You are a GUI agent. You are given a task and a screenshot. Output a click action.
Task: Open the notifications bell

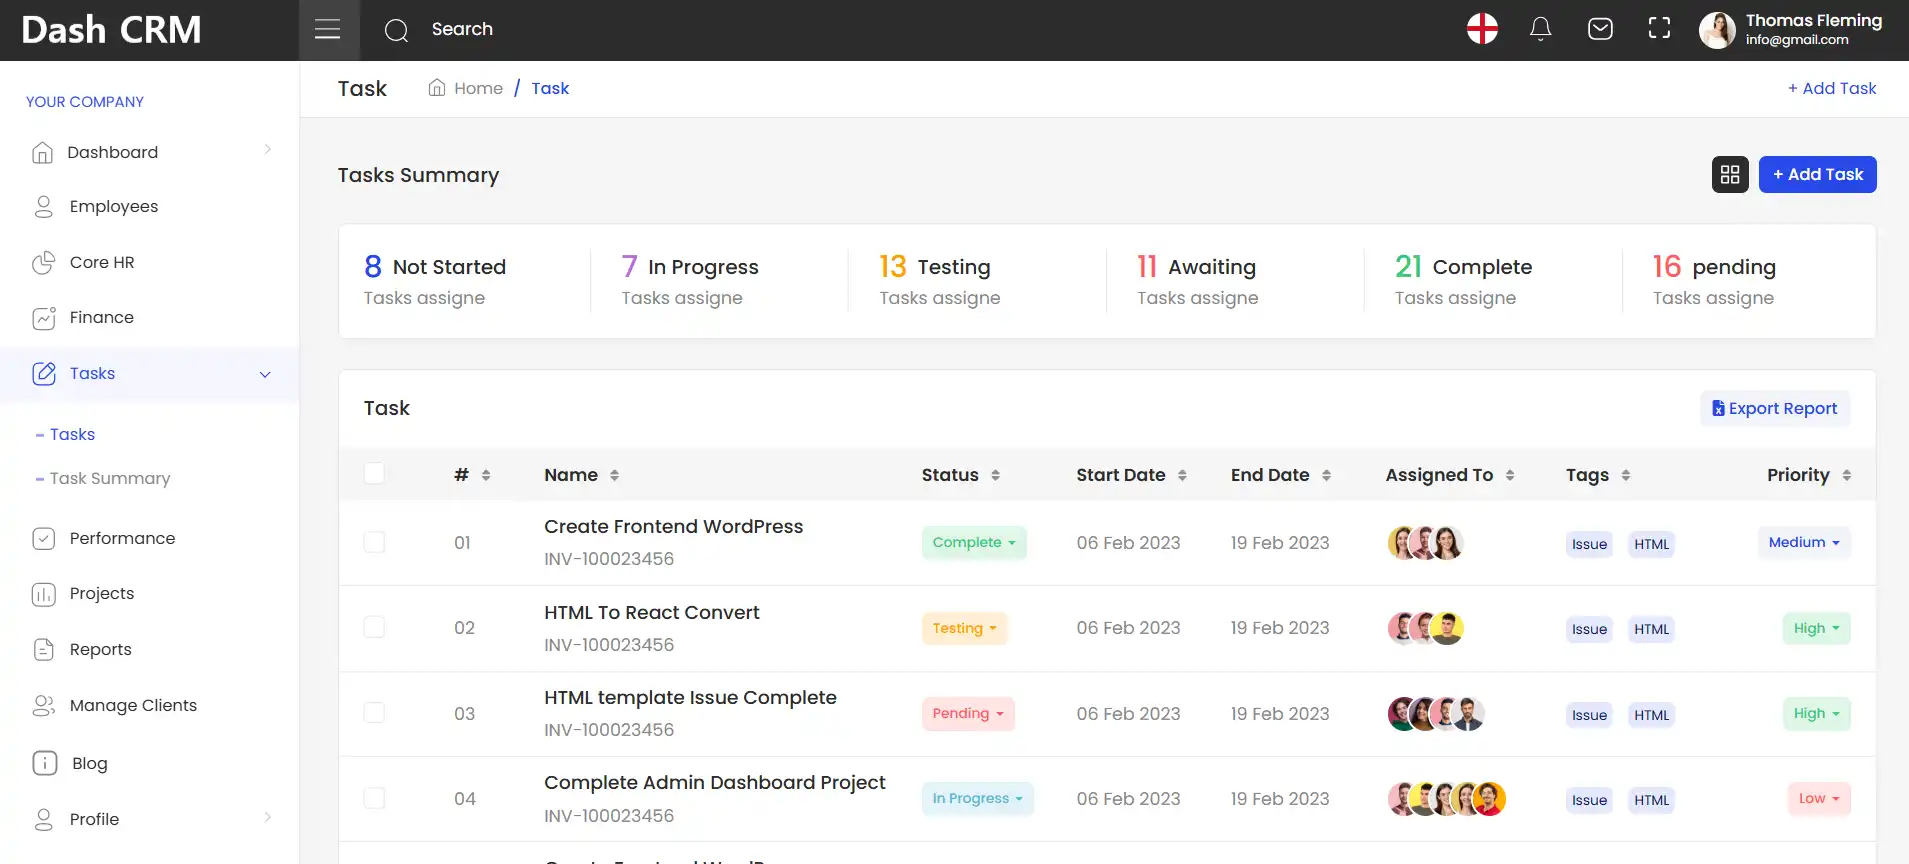coord(1541,29)
